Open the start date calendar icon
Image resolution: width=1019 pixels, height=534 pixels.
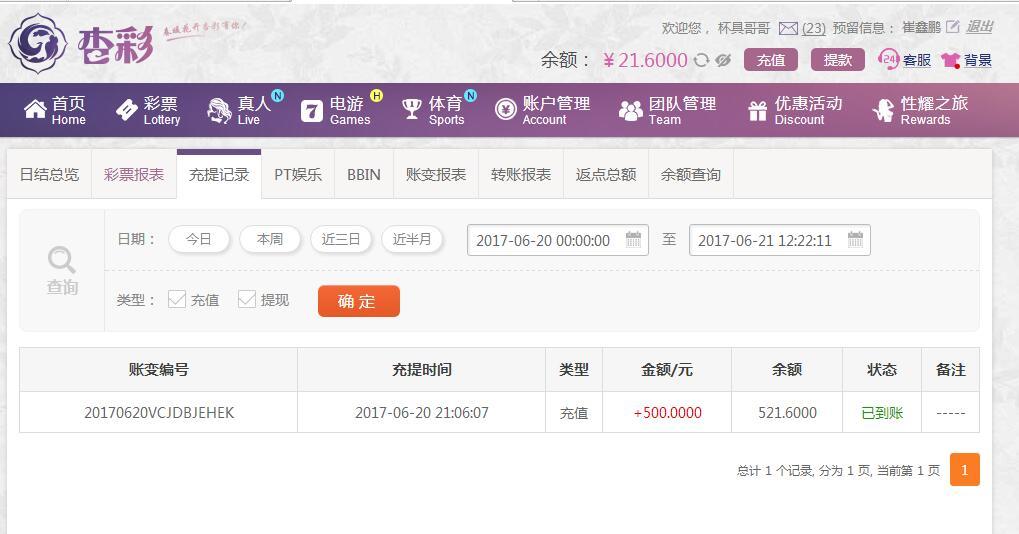point(633,239)
